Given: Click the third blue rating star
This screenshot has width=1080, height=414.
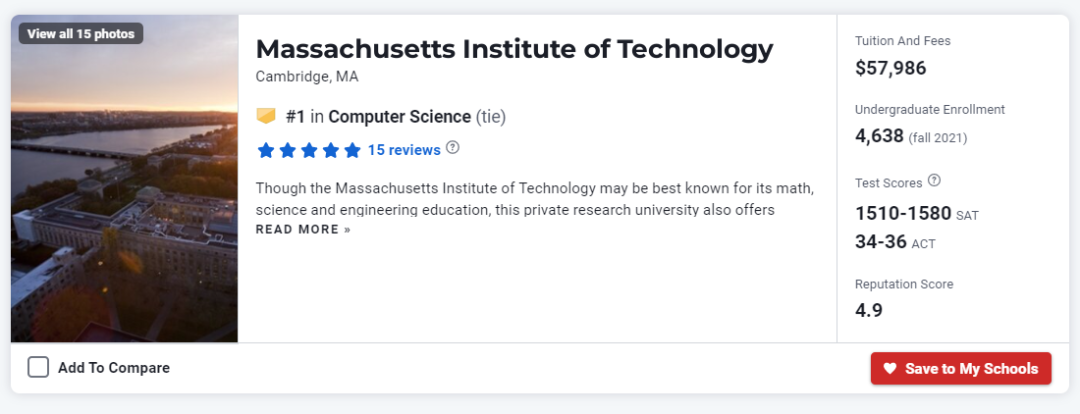Looking at the screenshot, I should [309, 150].
